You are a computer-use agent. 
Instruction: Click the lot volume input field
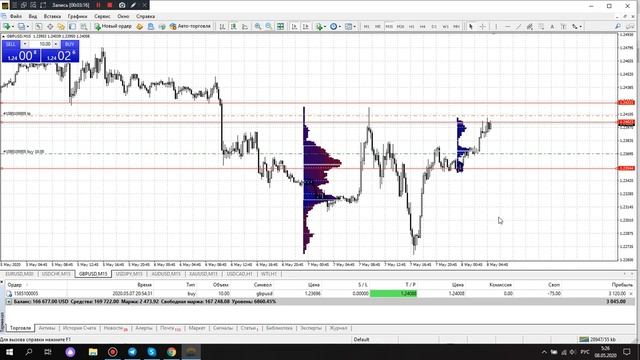click(x=41, y=44)
